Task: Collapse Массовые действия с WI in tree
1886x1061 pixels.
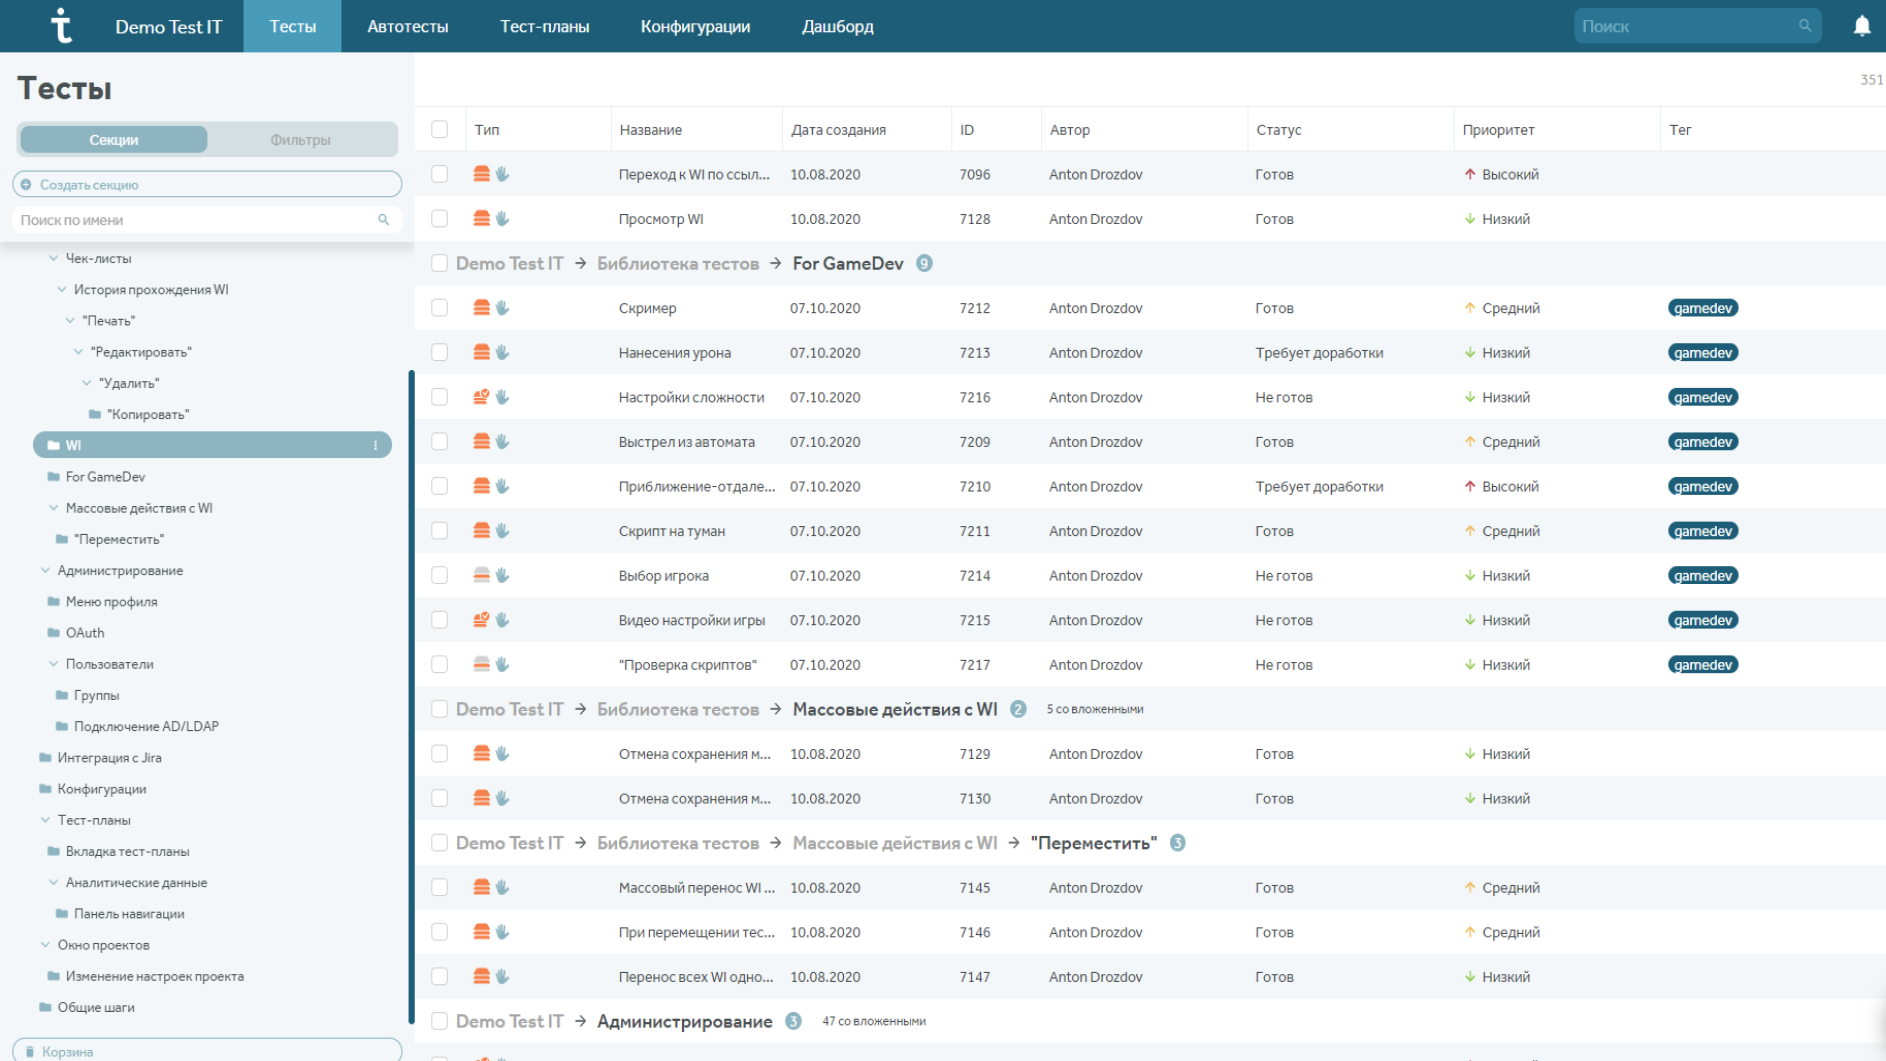Action: pos(54,508)
